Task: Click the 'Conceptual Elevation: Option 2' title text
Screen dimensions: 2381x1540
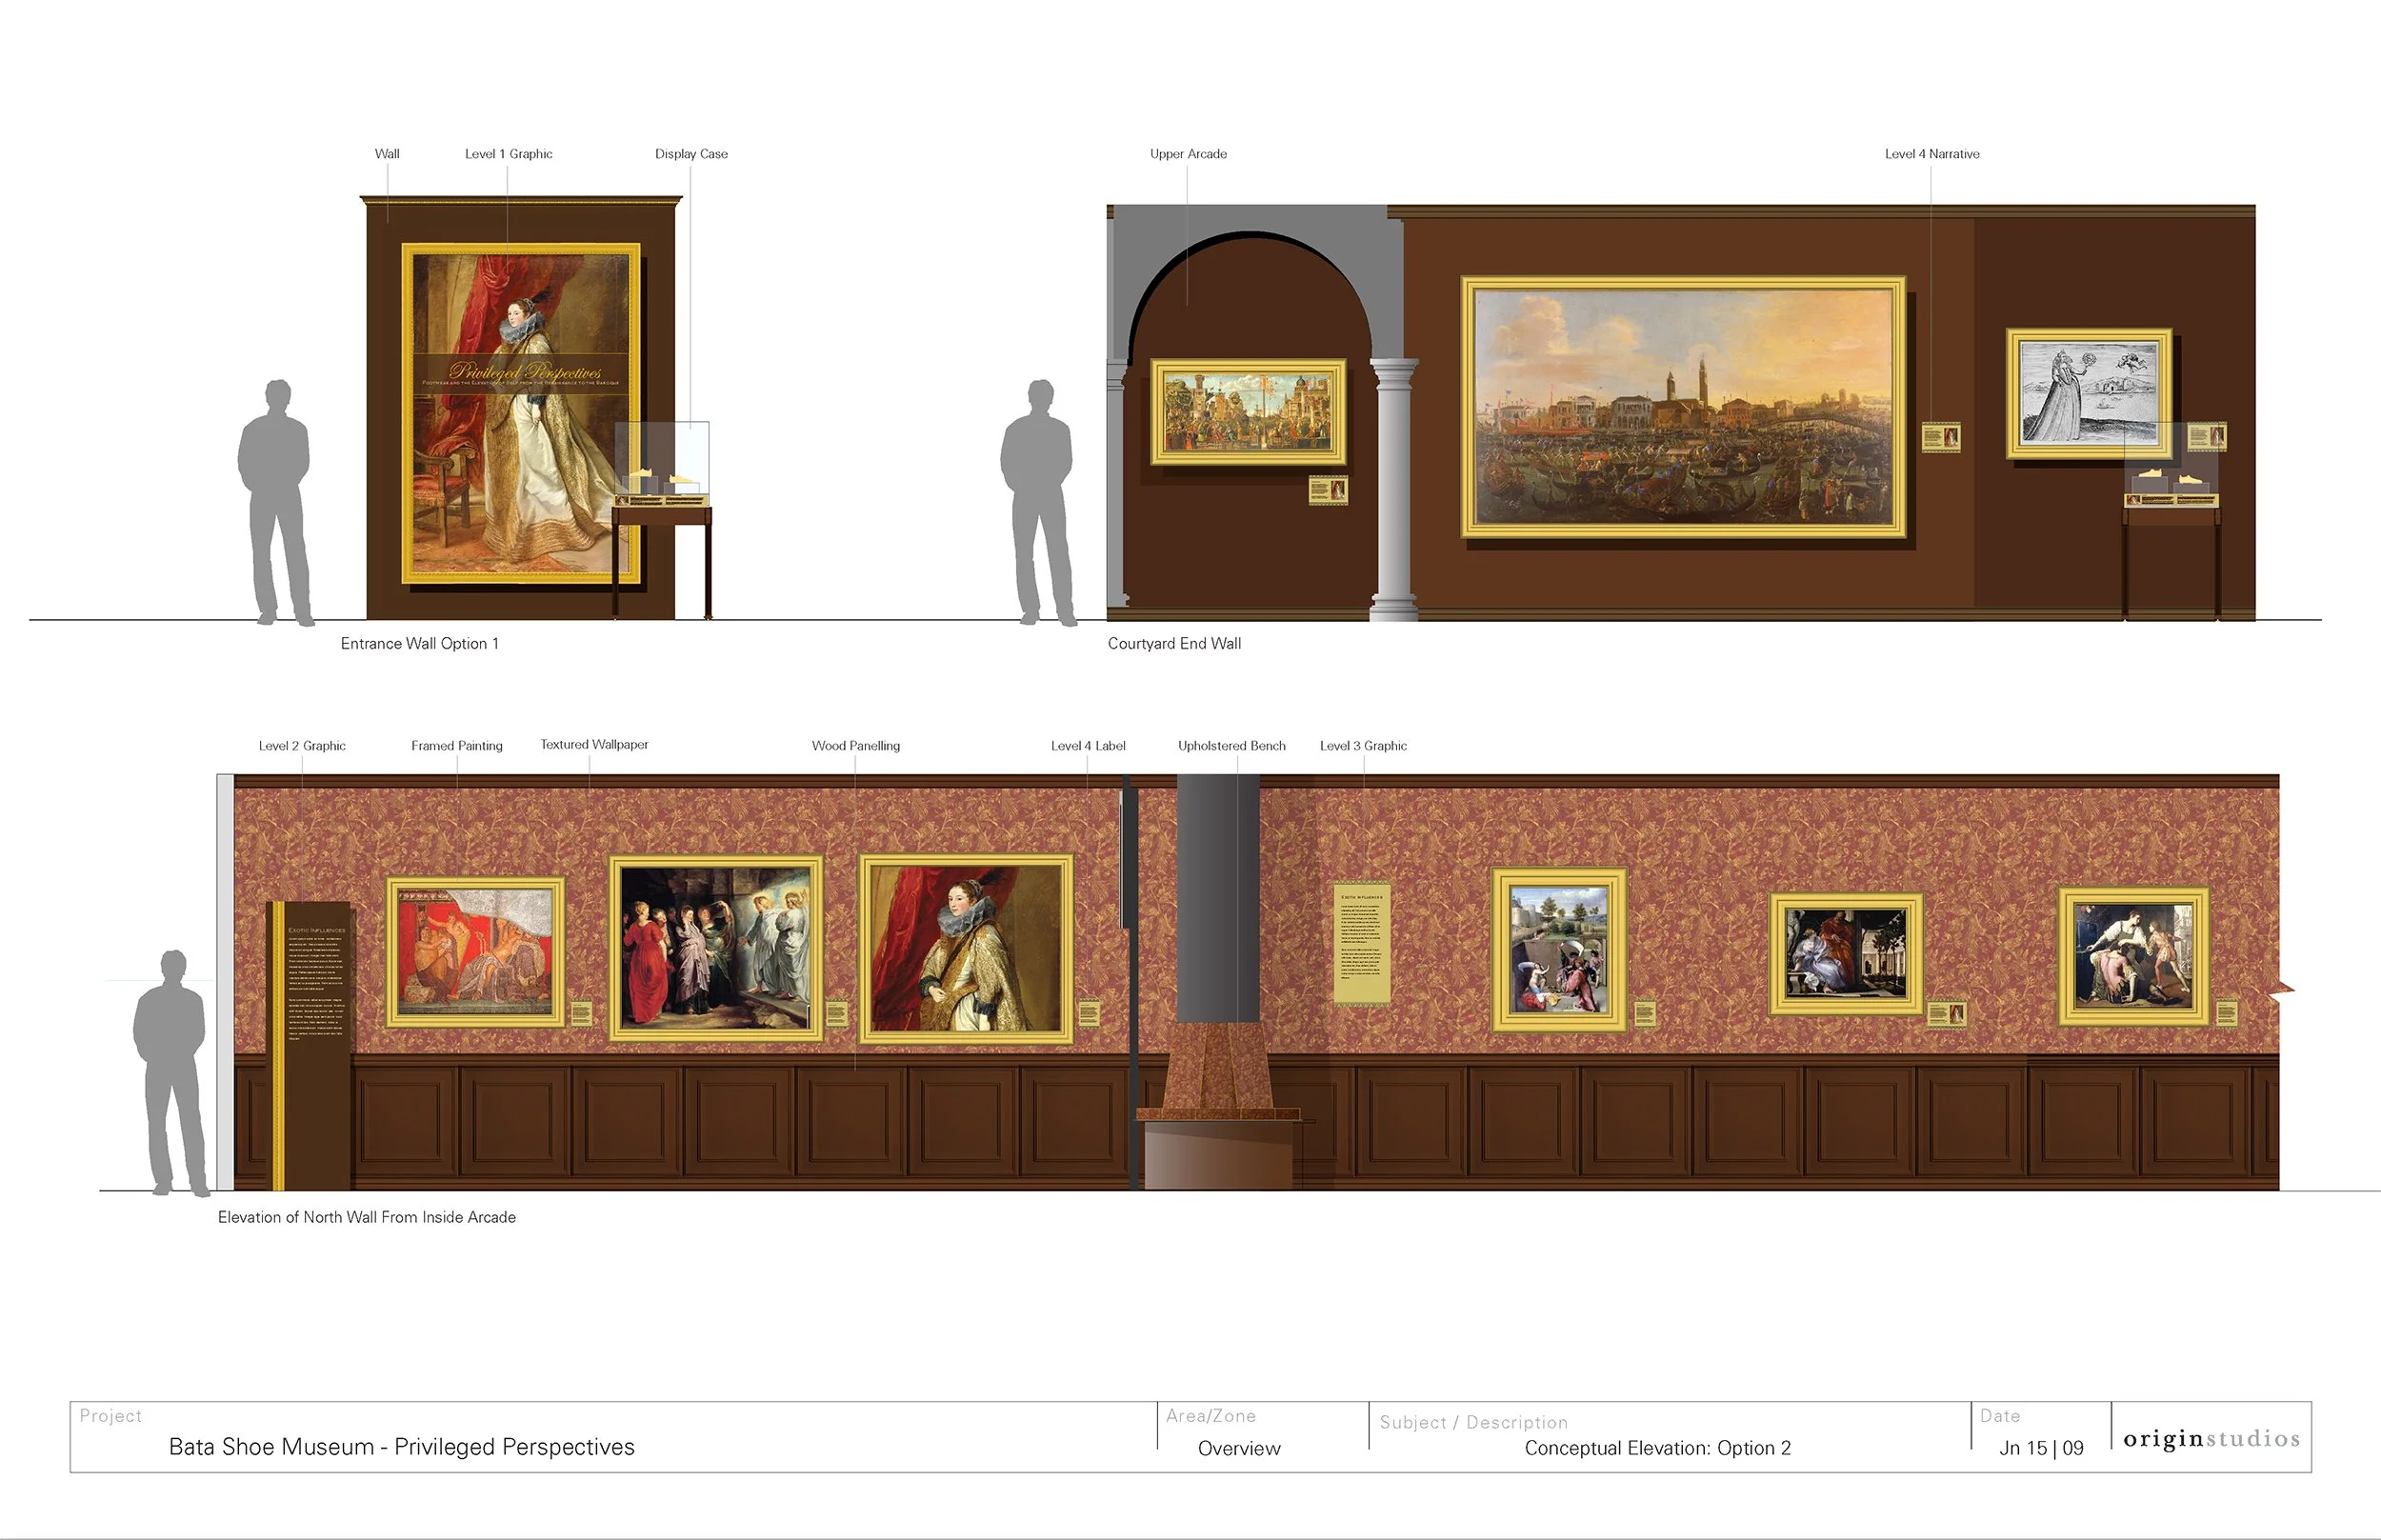Action: tap(1657, 1448)
